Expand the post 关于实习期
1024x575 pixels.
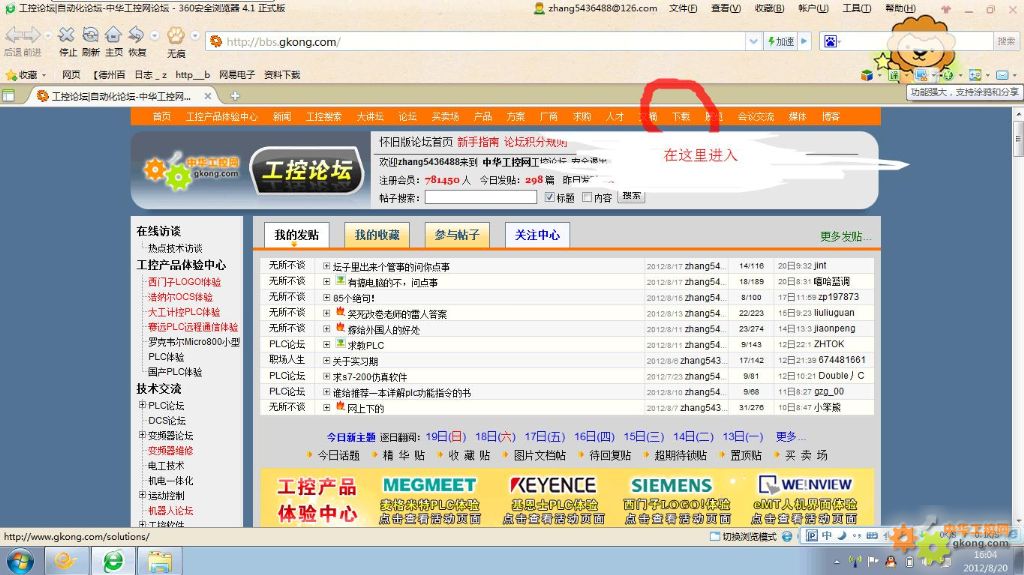coord(327,361)
